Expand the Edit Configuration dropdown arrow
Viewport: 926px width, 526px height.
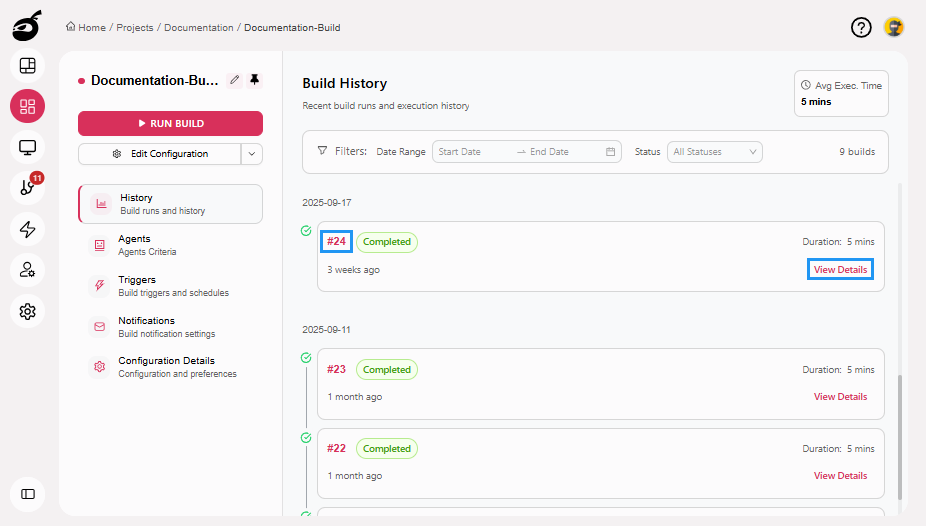pos(252,154)
